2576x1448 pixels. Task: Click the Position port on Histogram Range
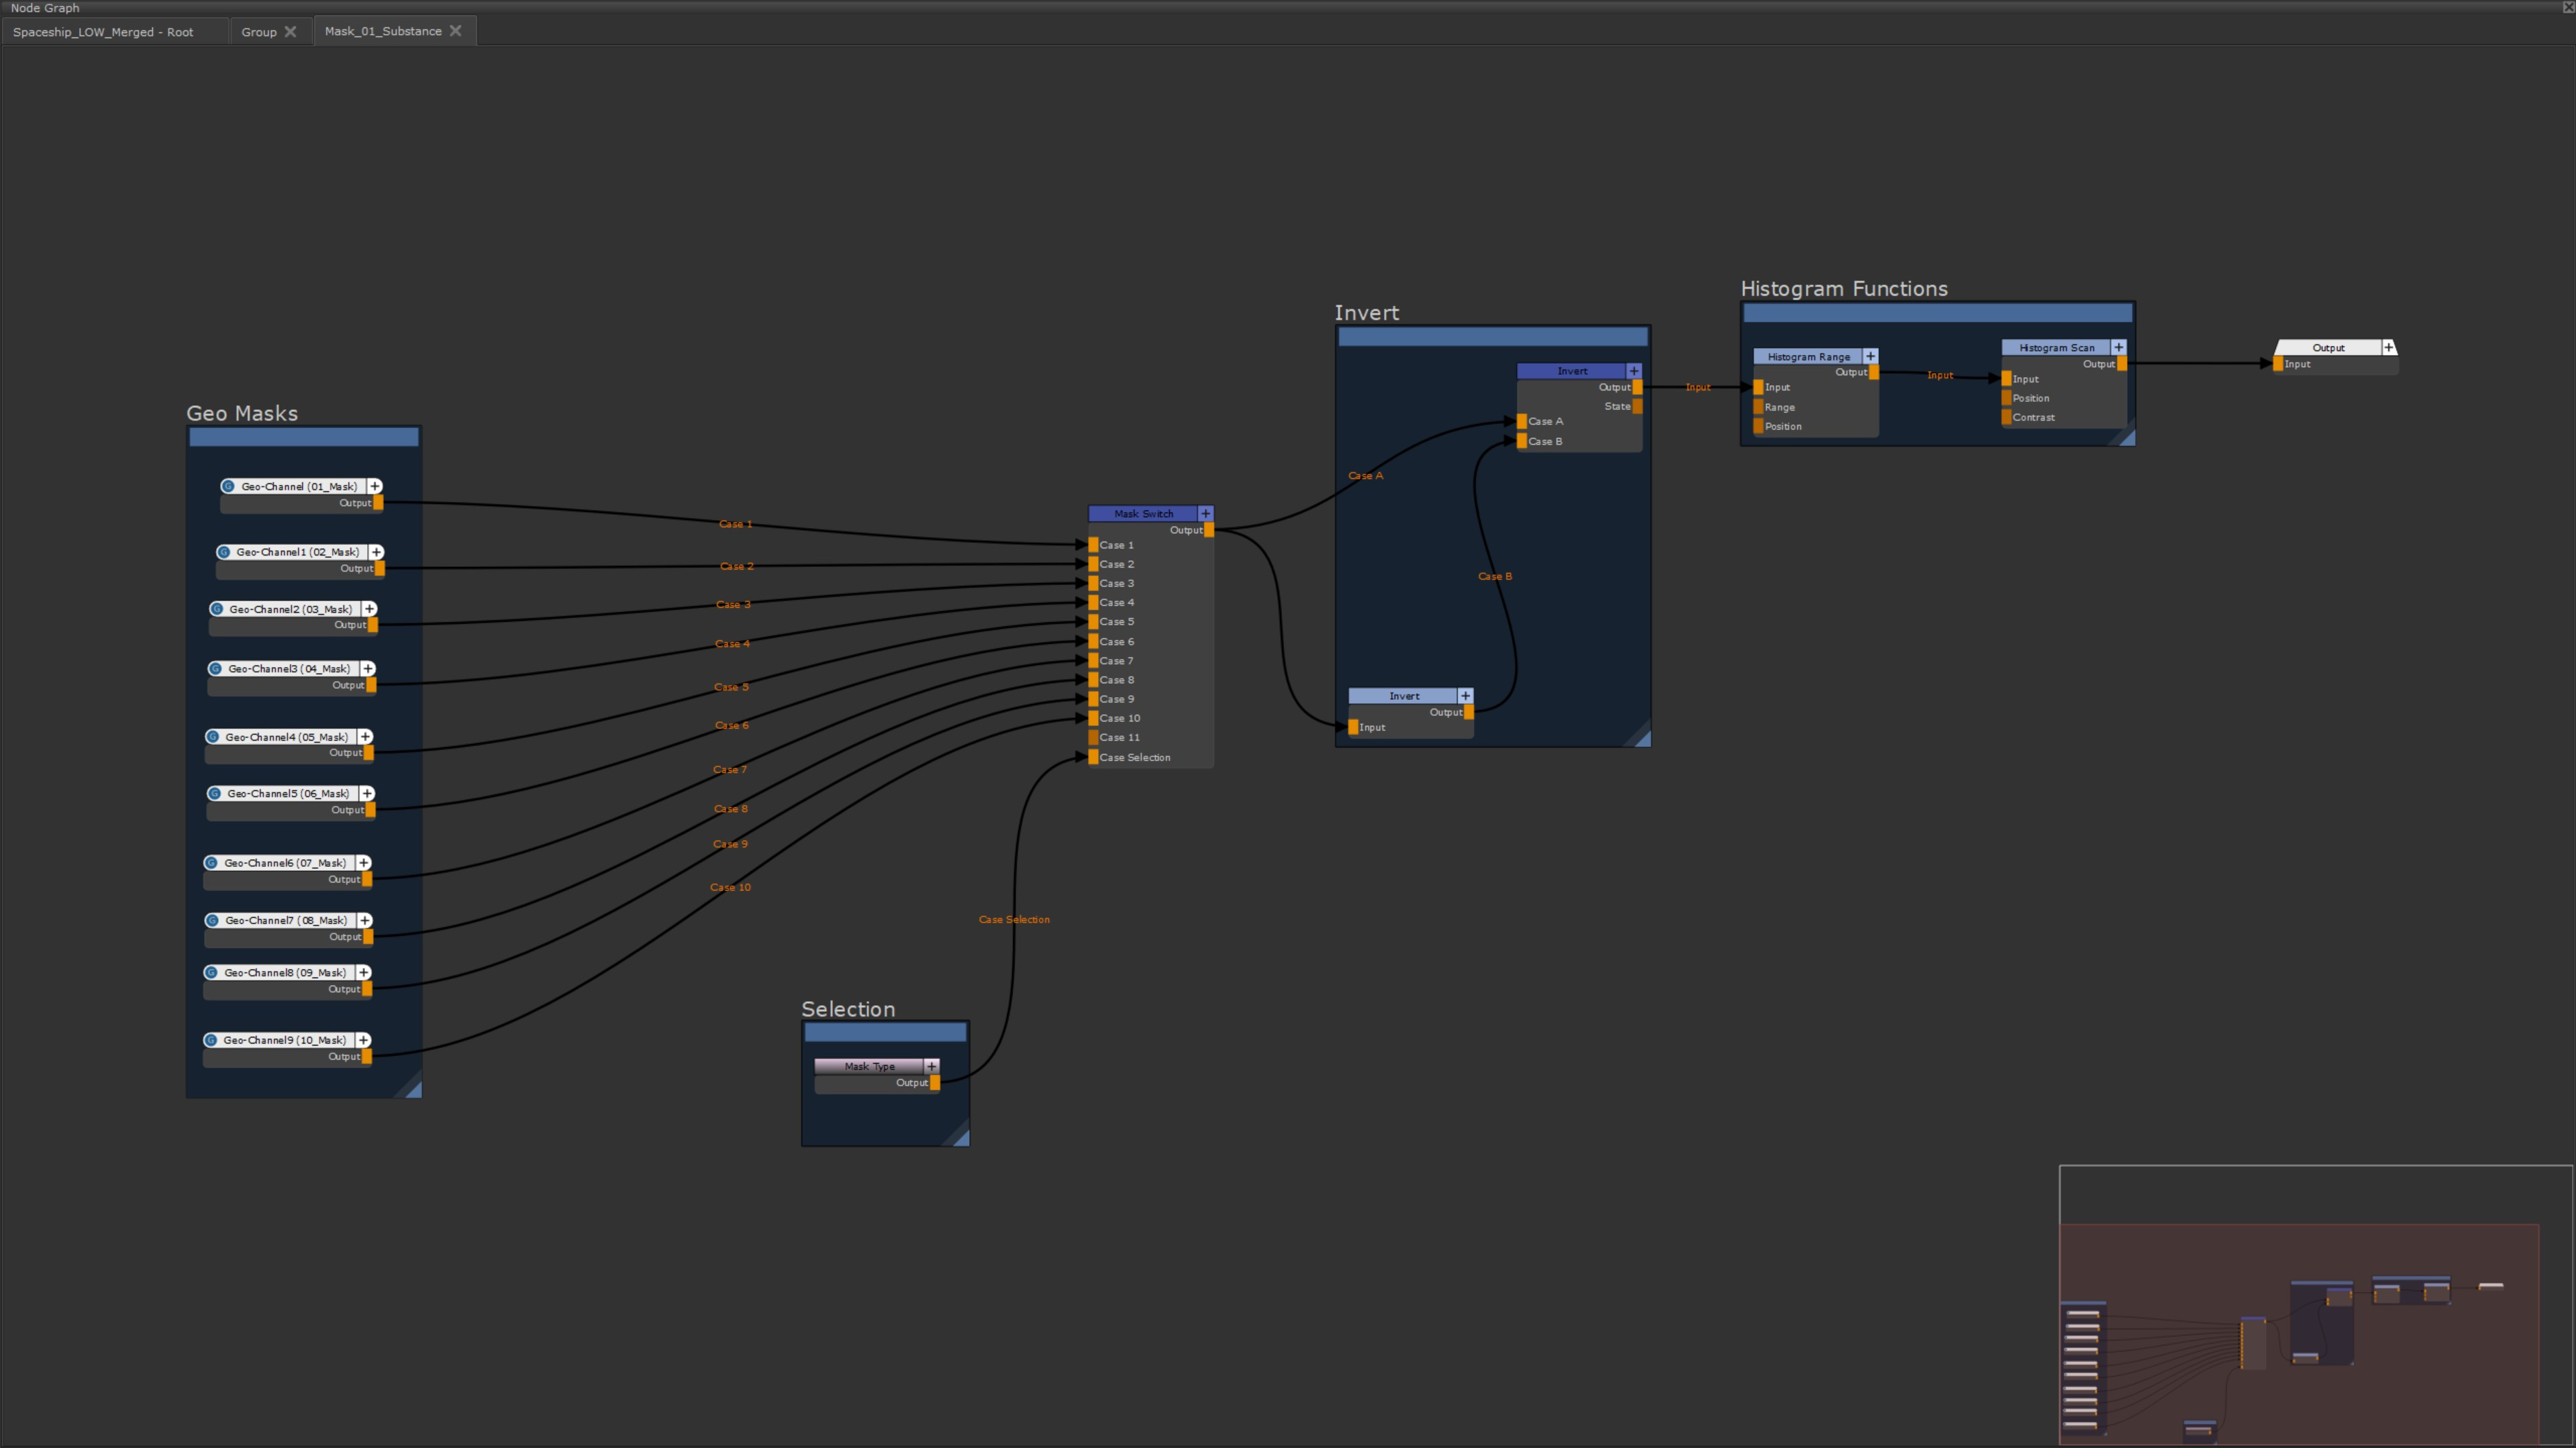(x=1759, y=426)
